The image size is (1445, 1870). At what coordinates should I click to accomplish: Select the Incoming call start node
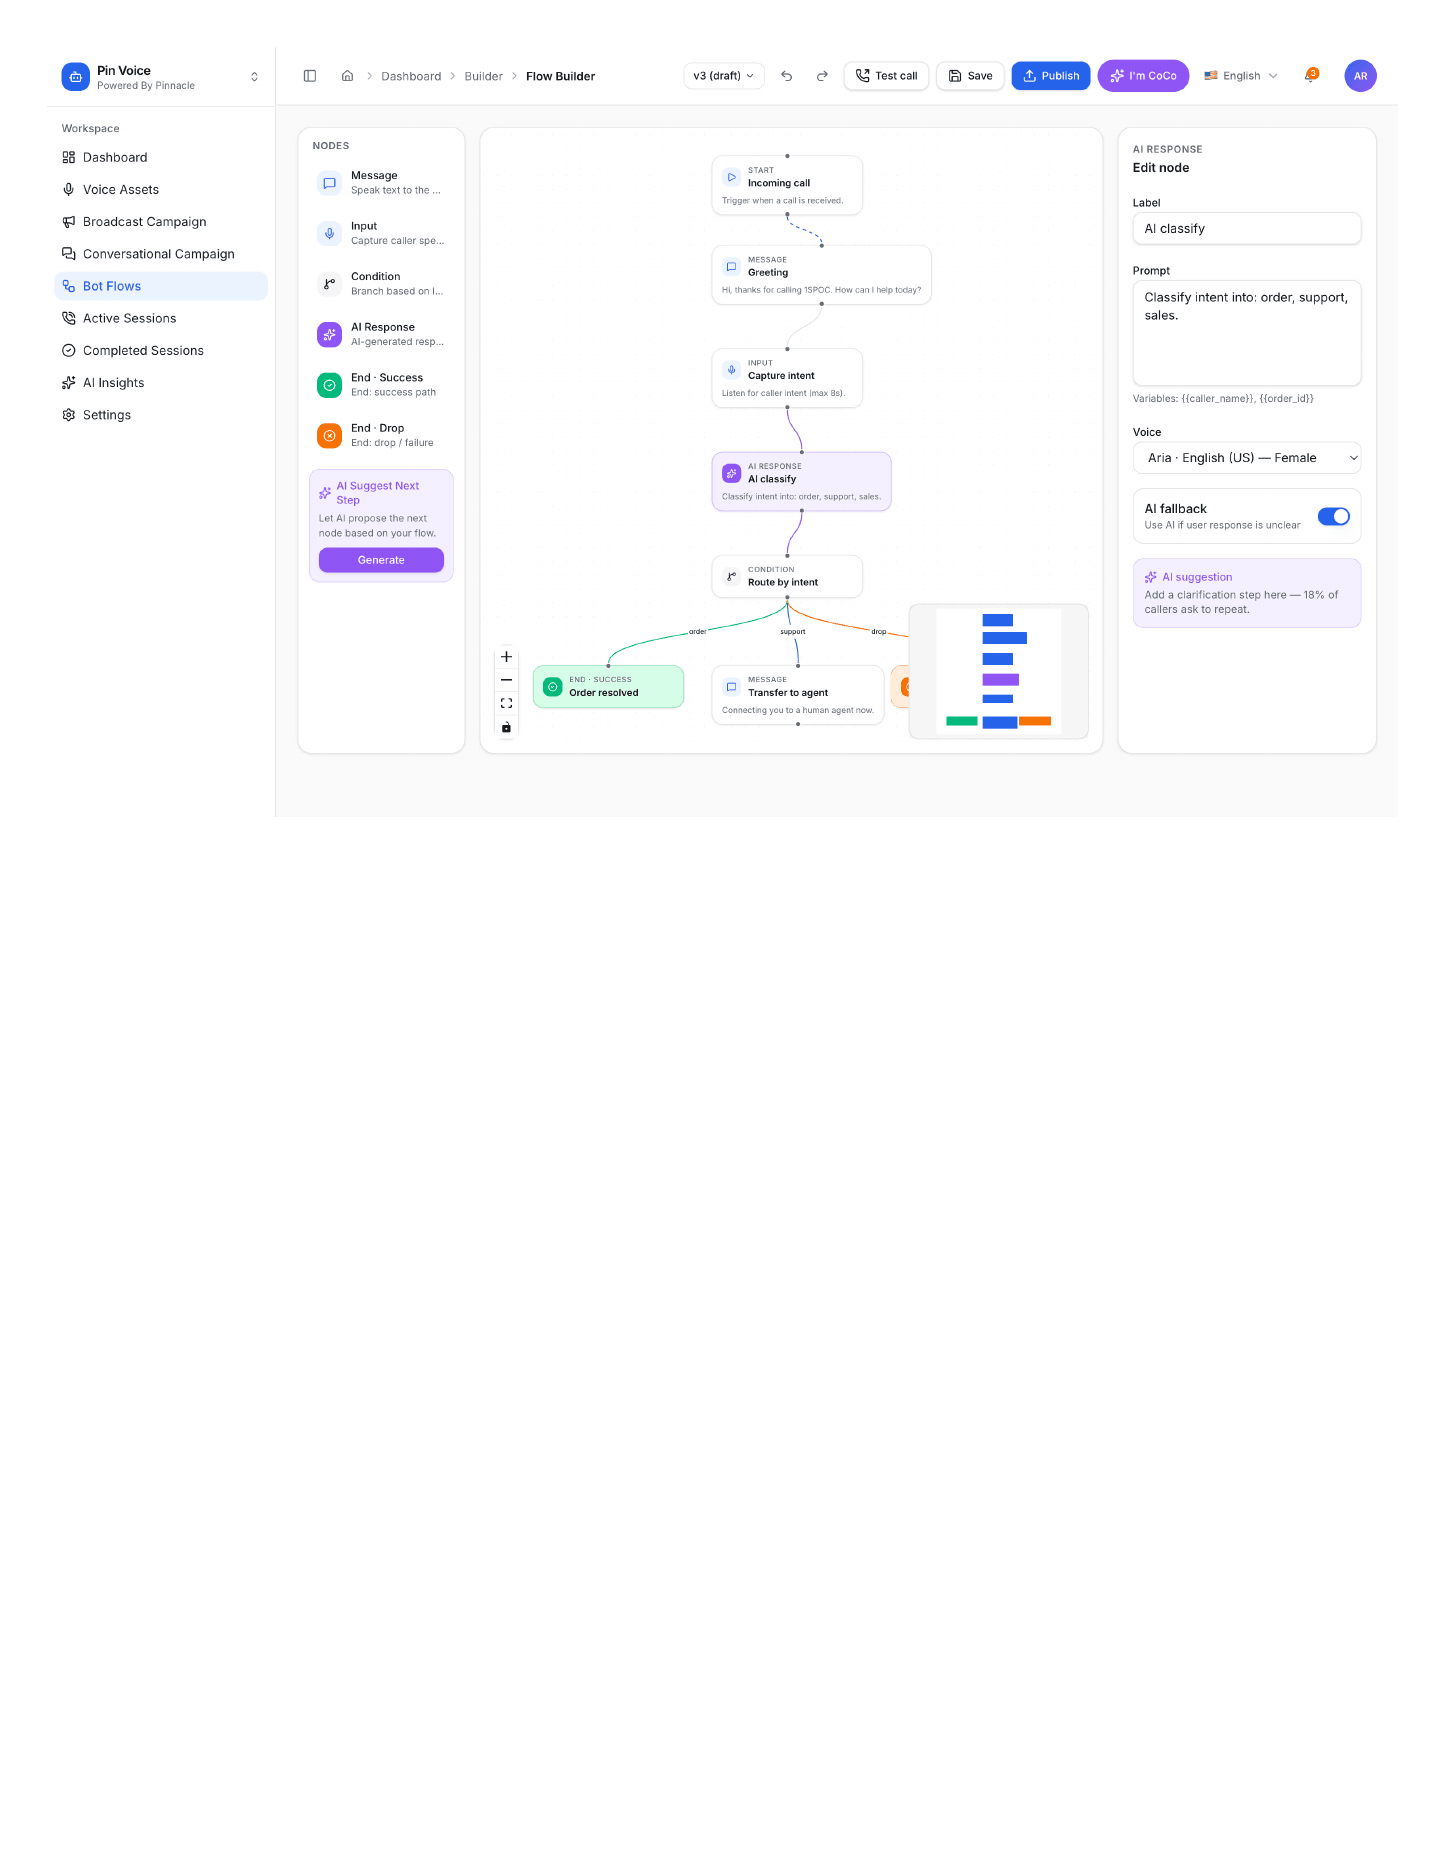click(x=787, y=185)
